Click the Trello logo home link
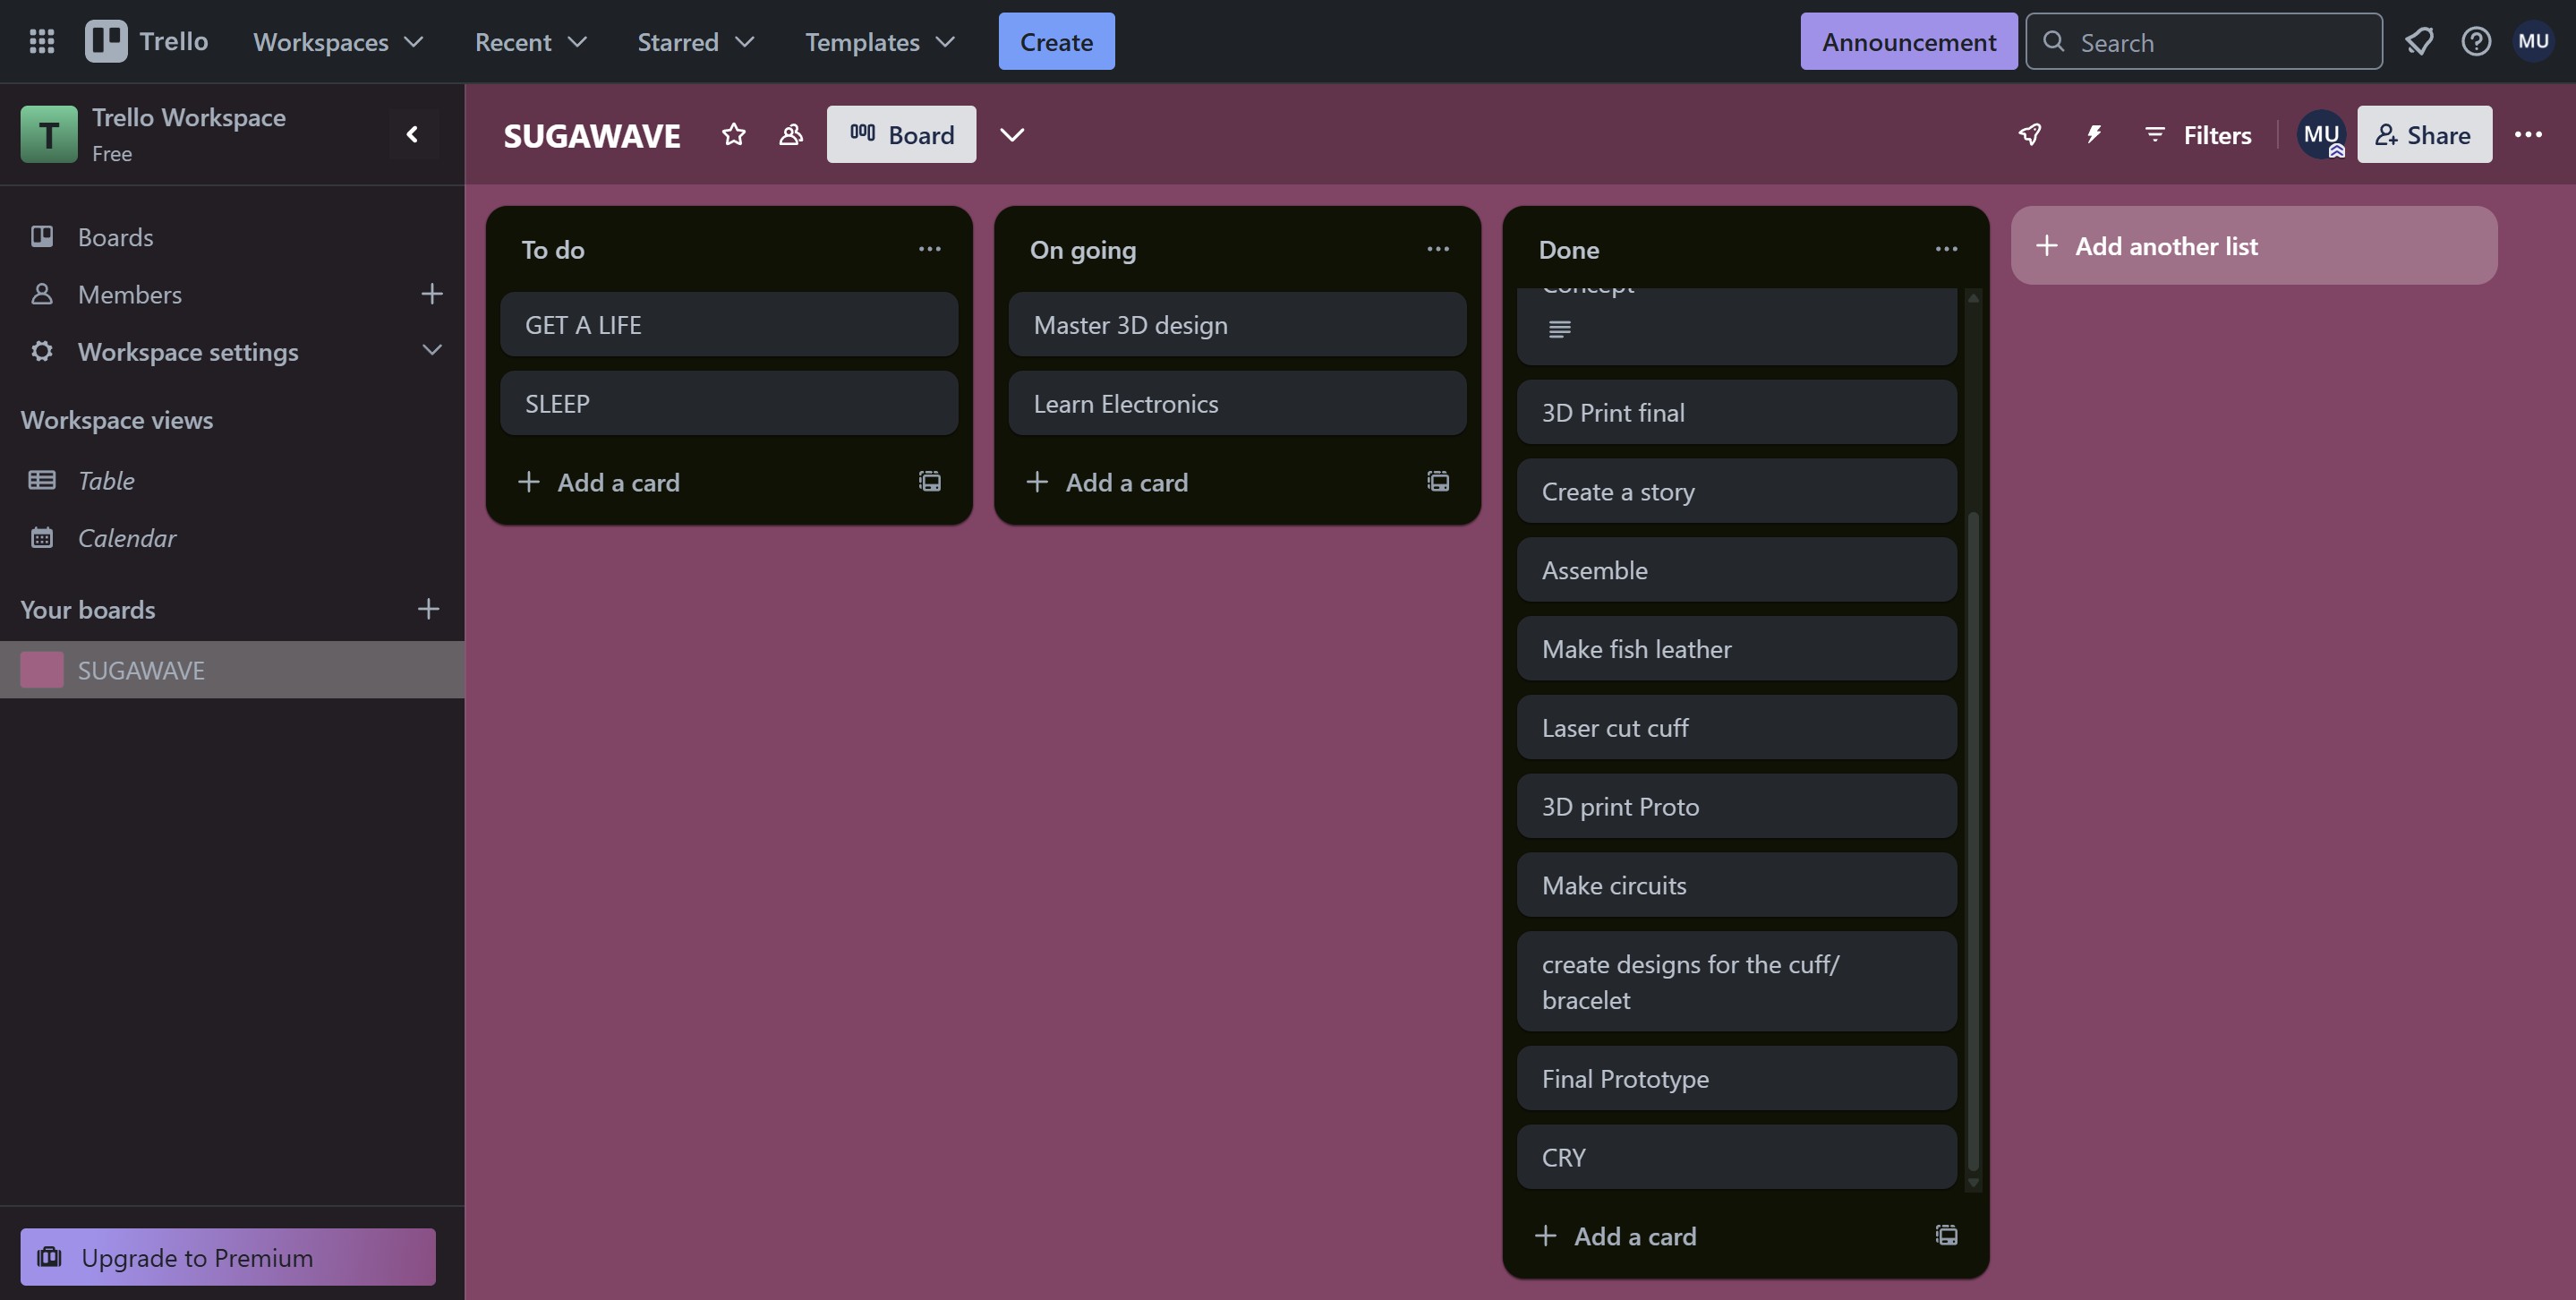 (147, 41)
